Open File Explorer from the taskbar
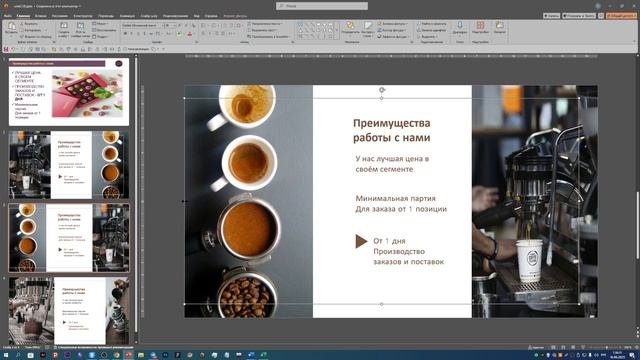This screenshot has height=360, width=640. (x=141, y=355)
